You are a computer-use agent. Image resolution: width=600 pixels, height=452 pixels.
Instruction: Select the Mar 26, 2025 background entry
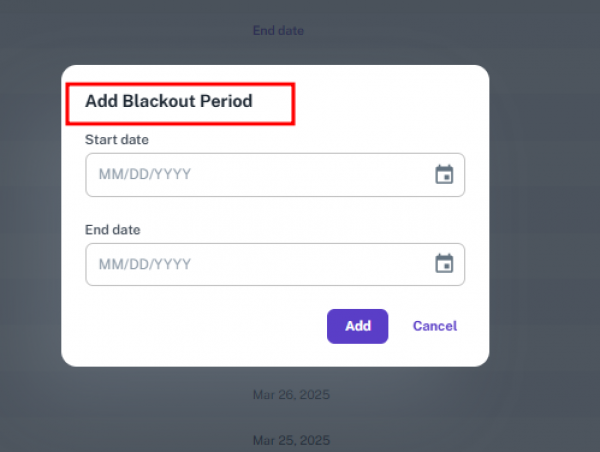click(x=291, y=395)
